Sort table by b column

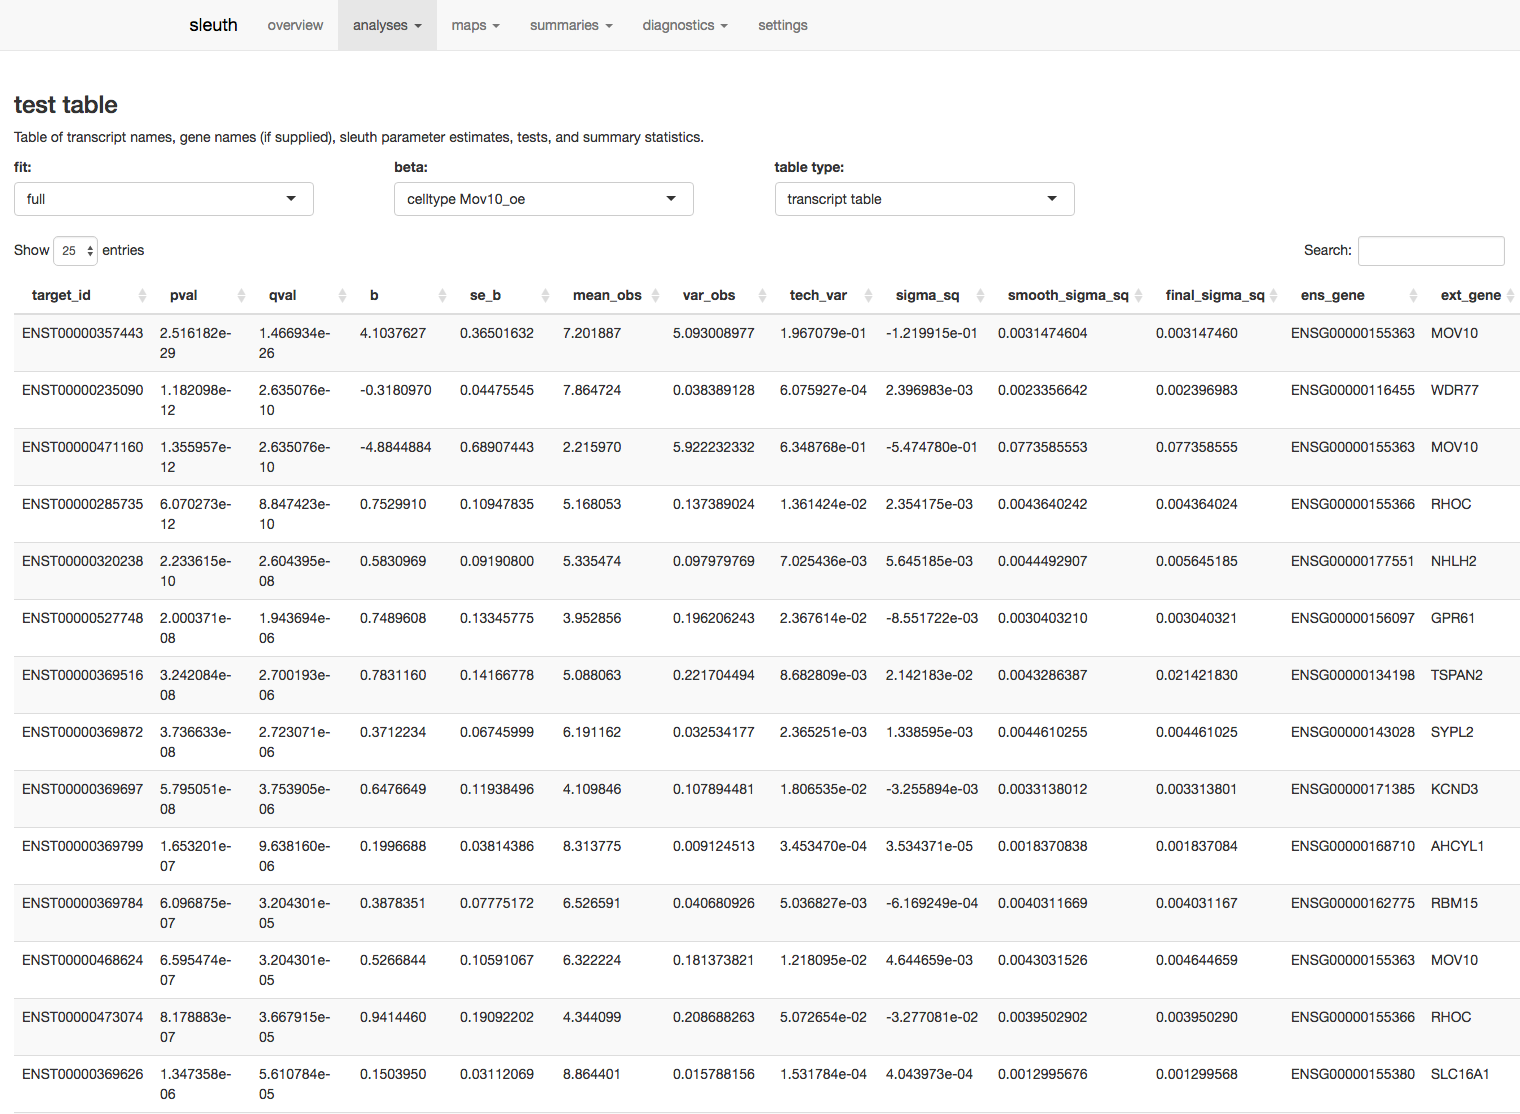[402, 295]
